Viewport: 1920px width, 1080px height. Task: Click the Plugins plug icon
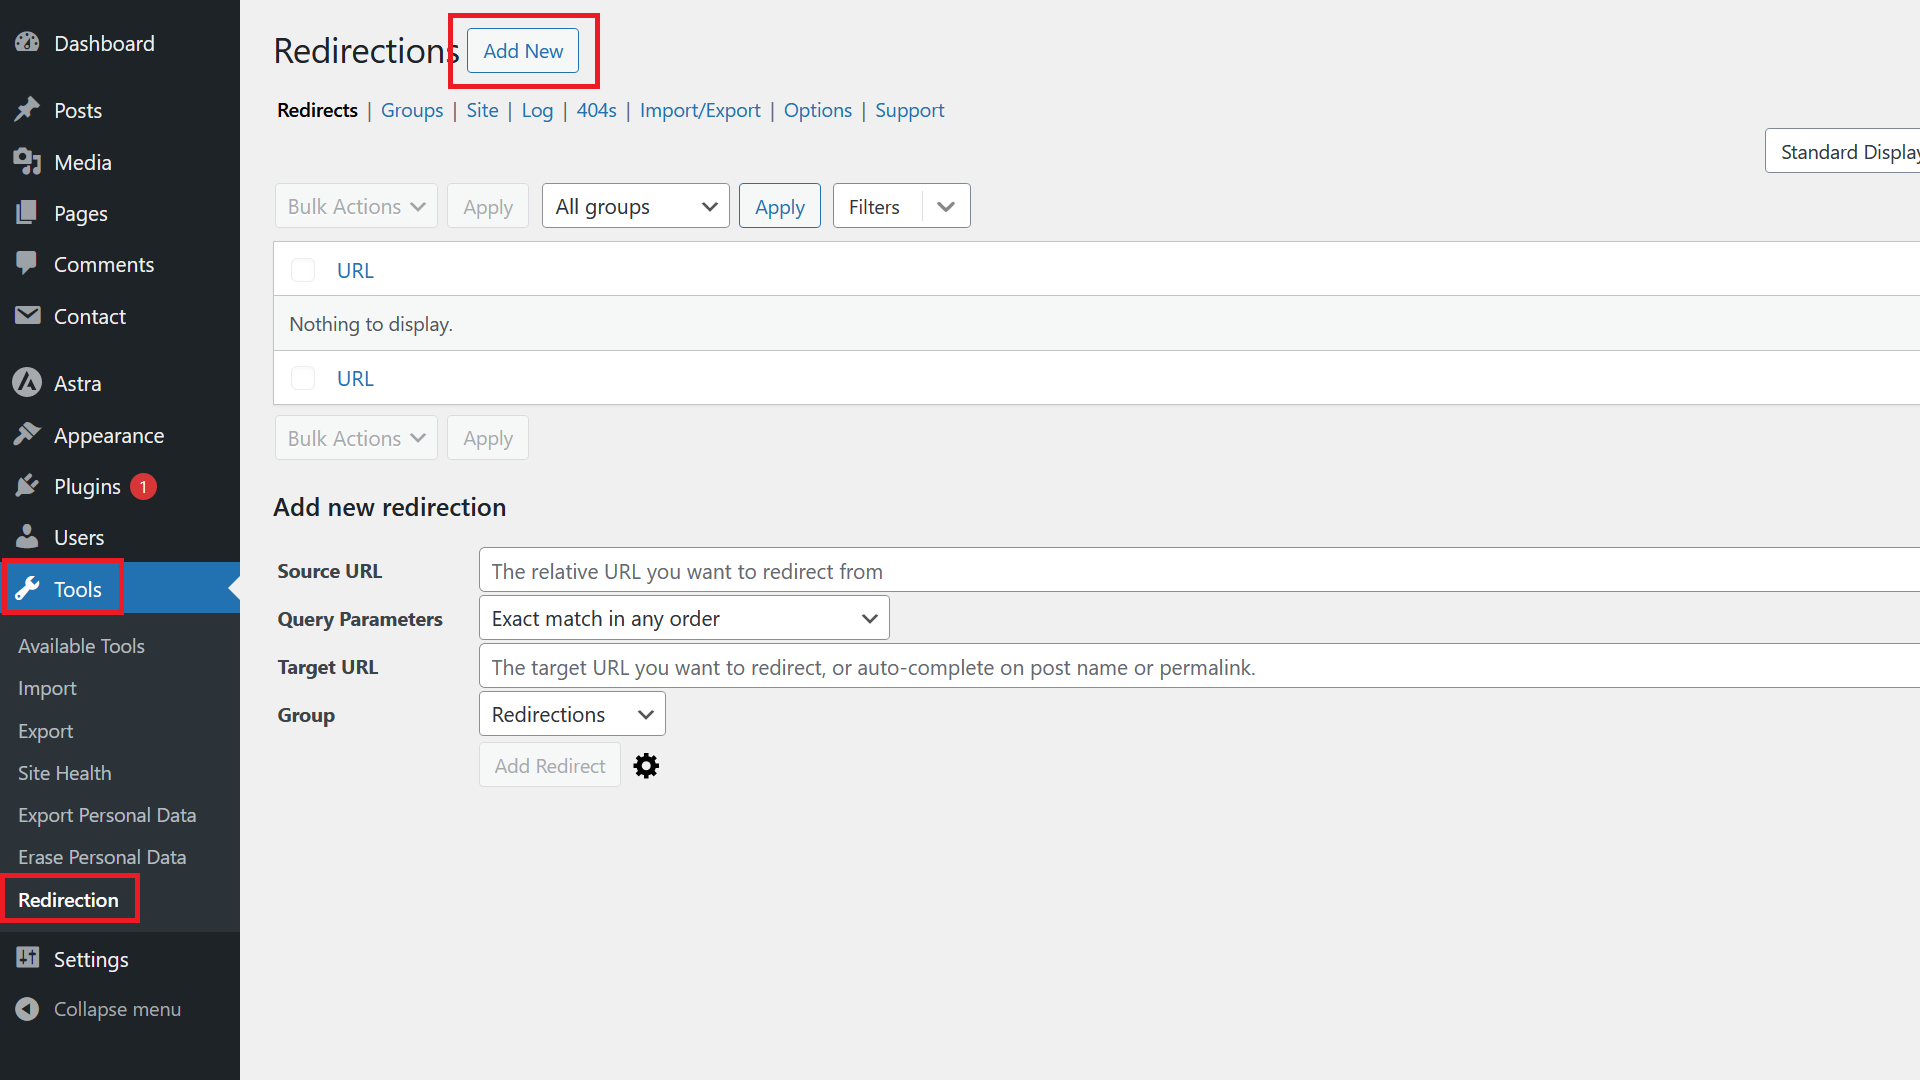27,485
